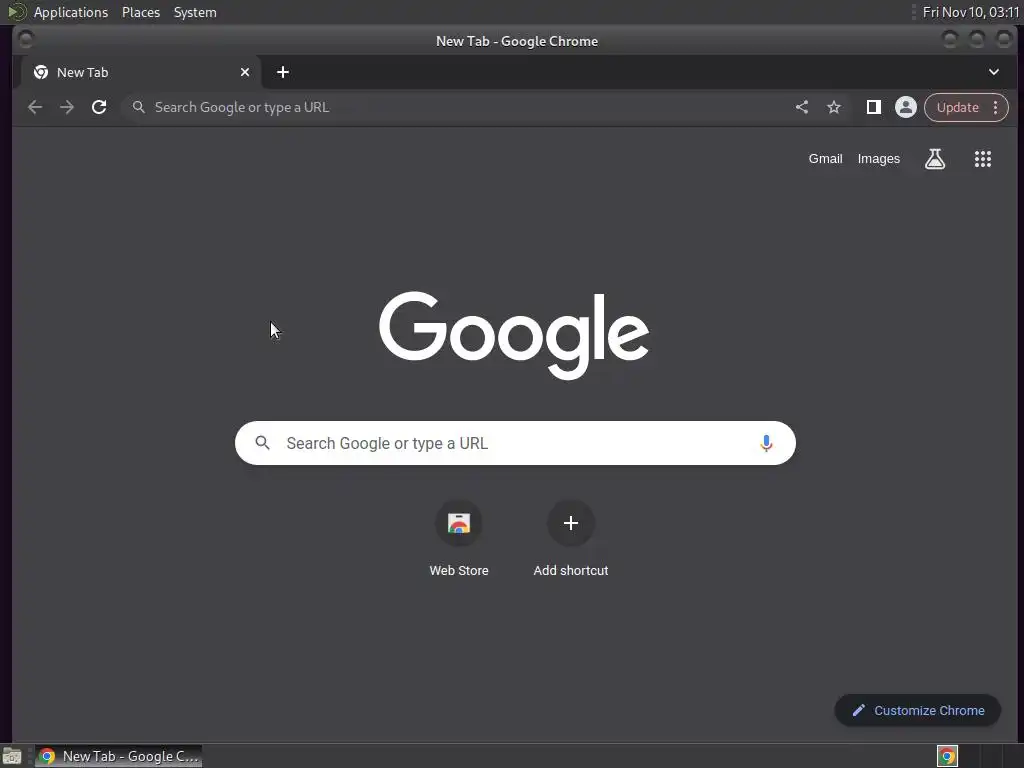
Task: Click the Gmail link
Action: (825, 159)
